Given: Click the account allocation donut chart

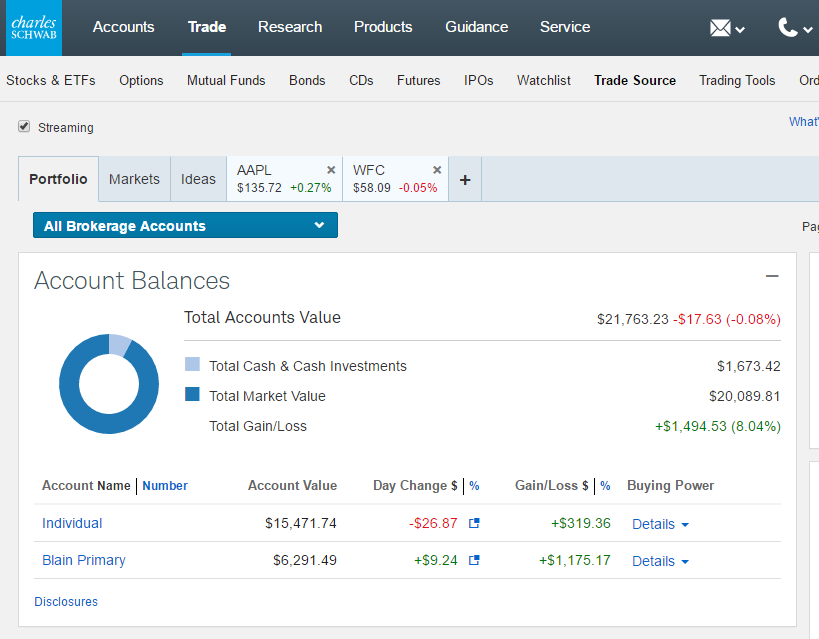Looking at the screenshot, I should pyautogui.click(x=109, y=384).
